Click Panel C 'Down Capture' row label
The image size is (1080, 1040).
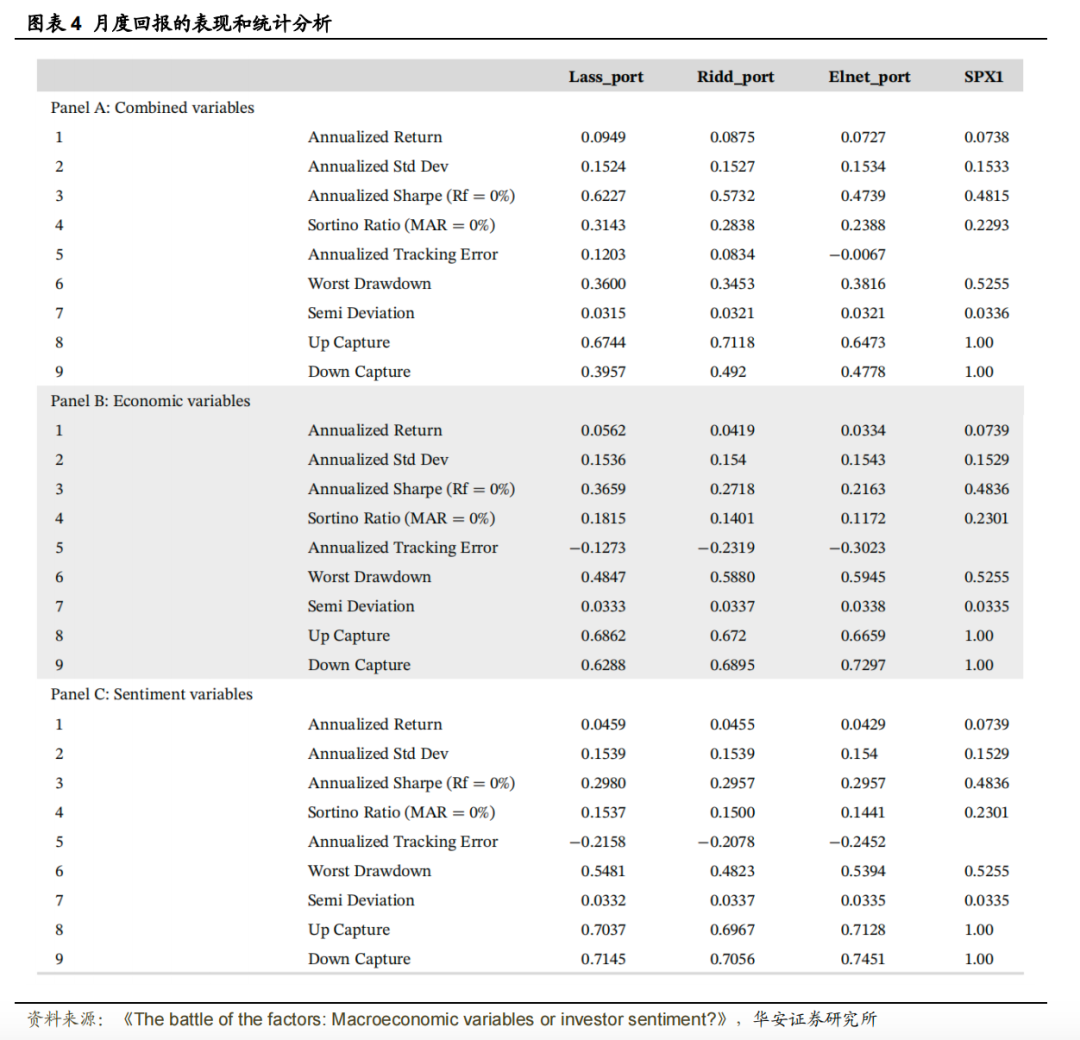click(359, 959)
